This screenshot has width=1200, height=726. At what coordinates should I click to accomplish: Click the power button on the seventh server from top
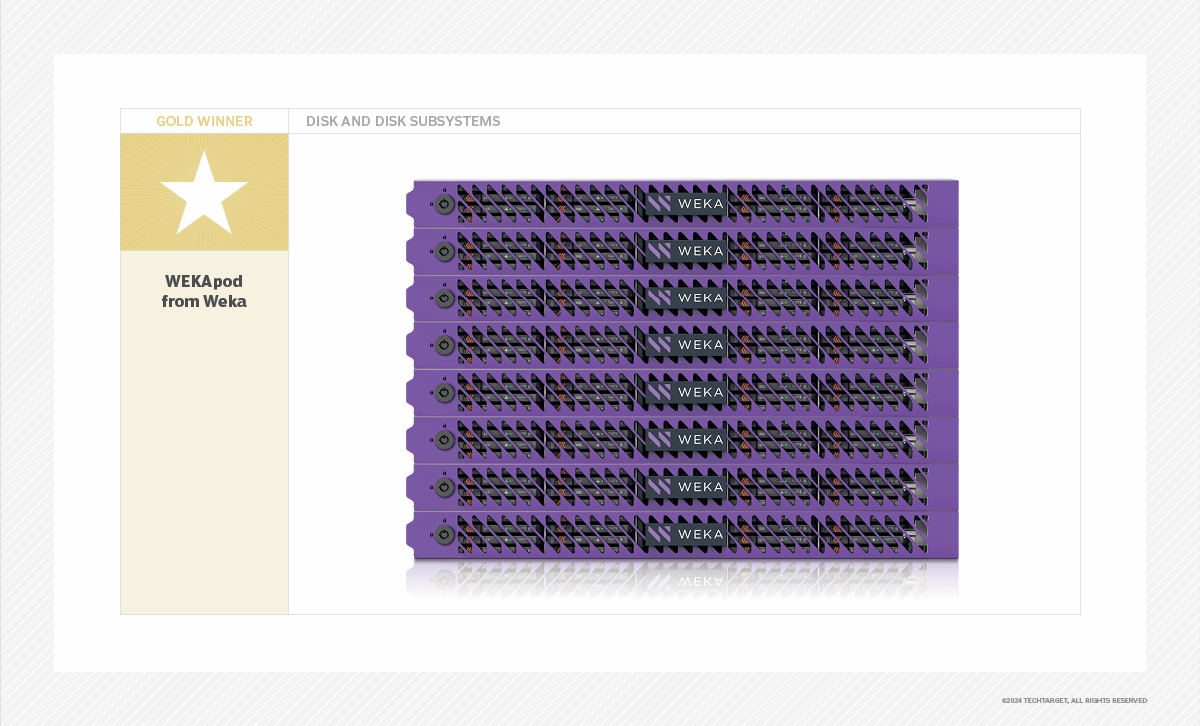click(x=445, y=487)
